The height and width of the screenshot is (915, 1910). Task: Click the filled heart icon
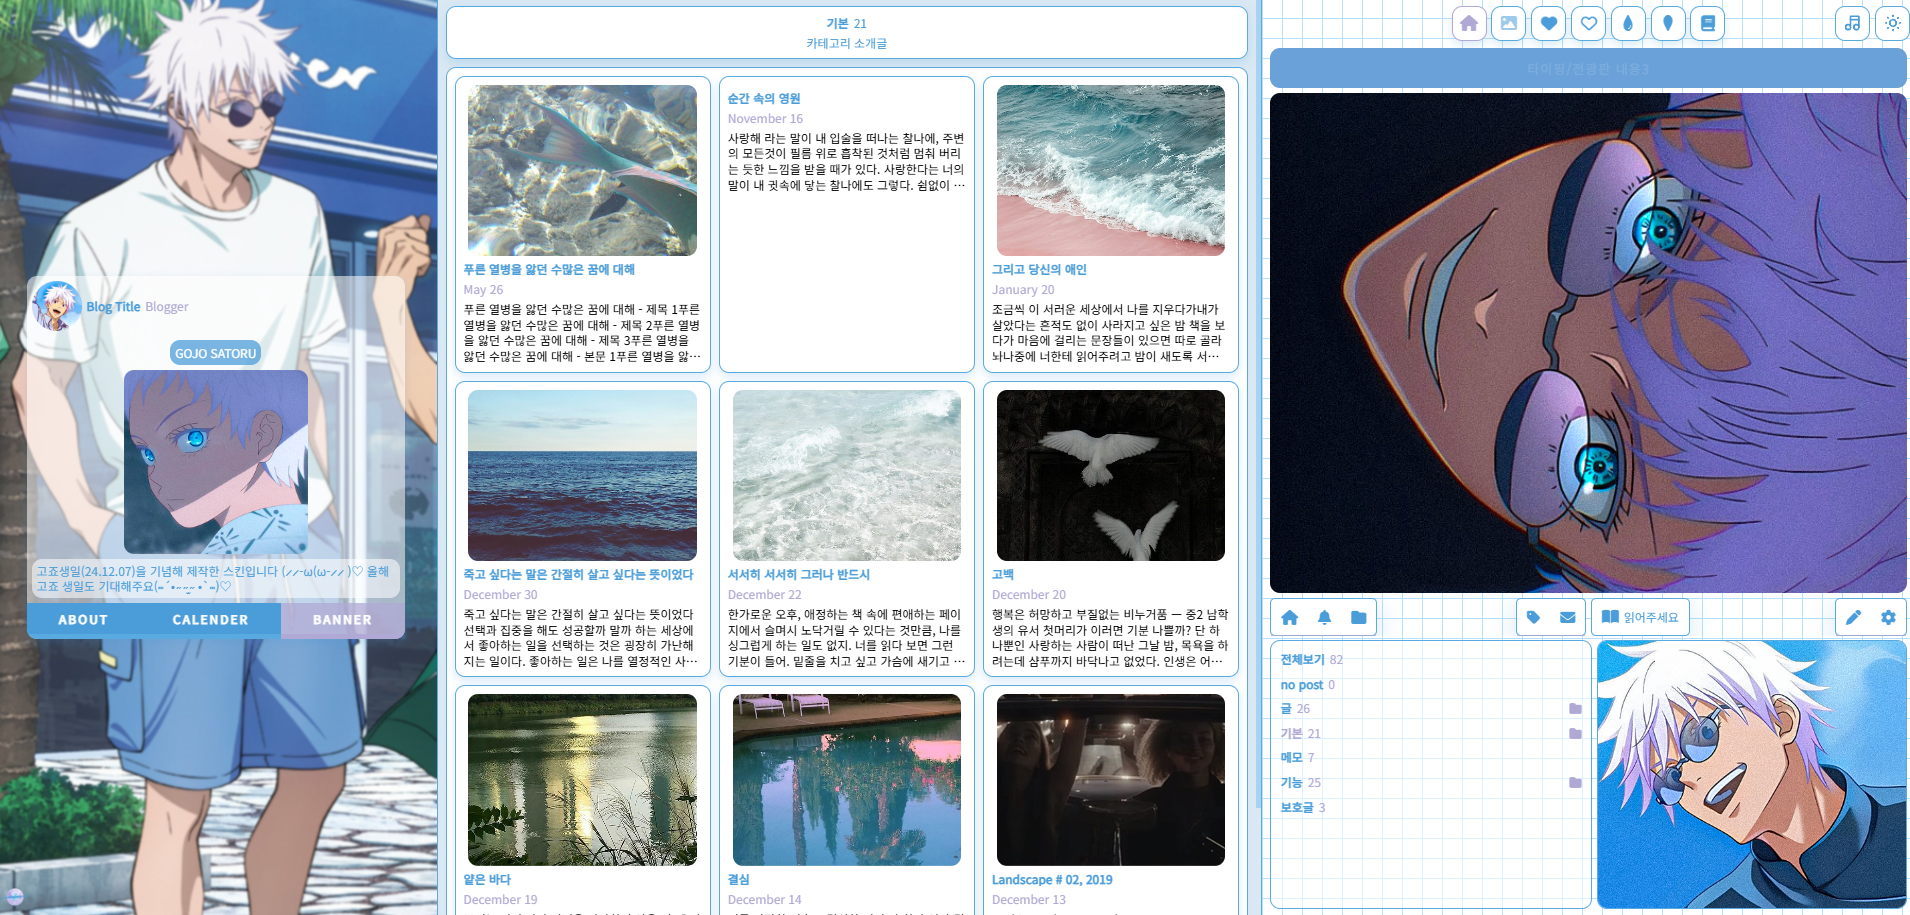tap(1549, 23)
